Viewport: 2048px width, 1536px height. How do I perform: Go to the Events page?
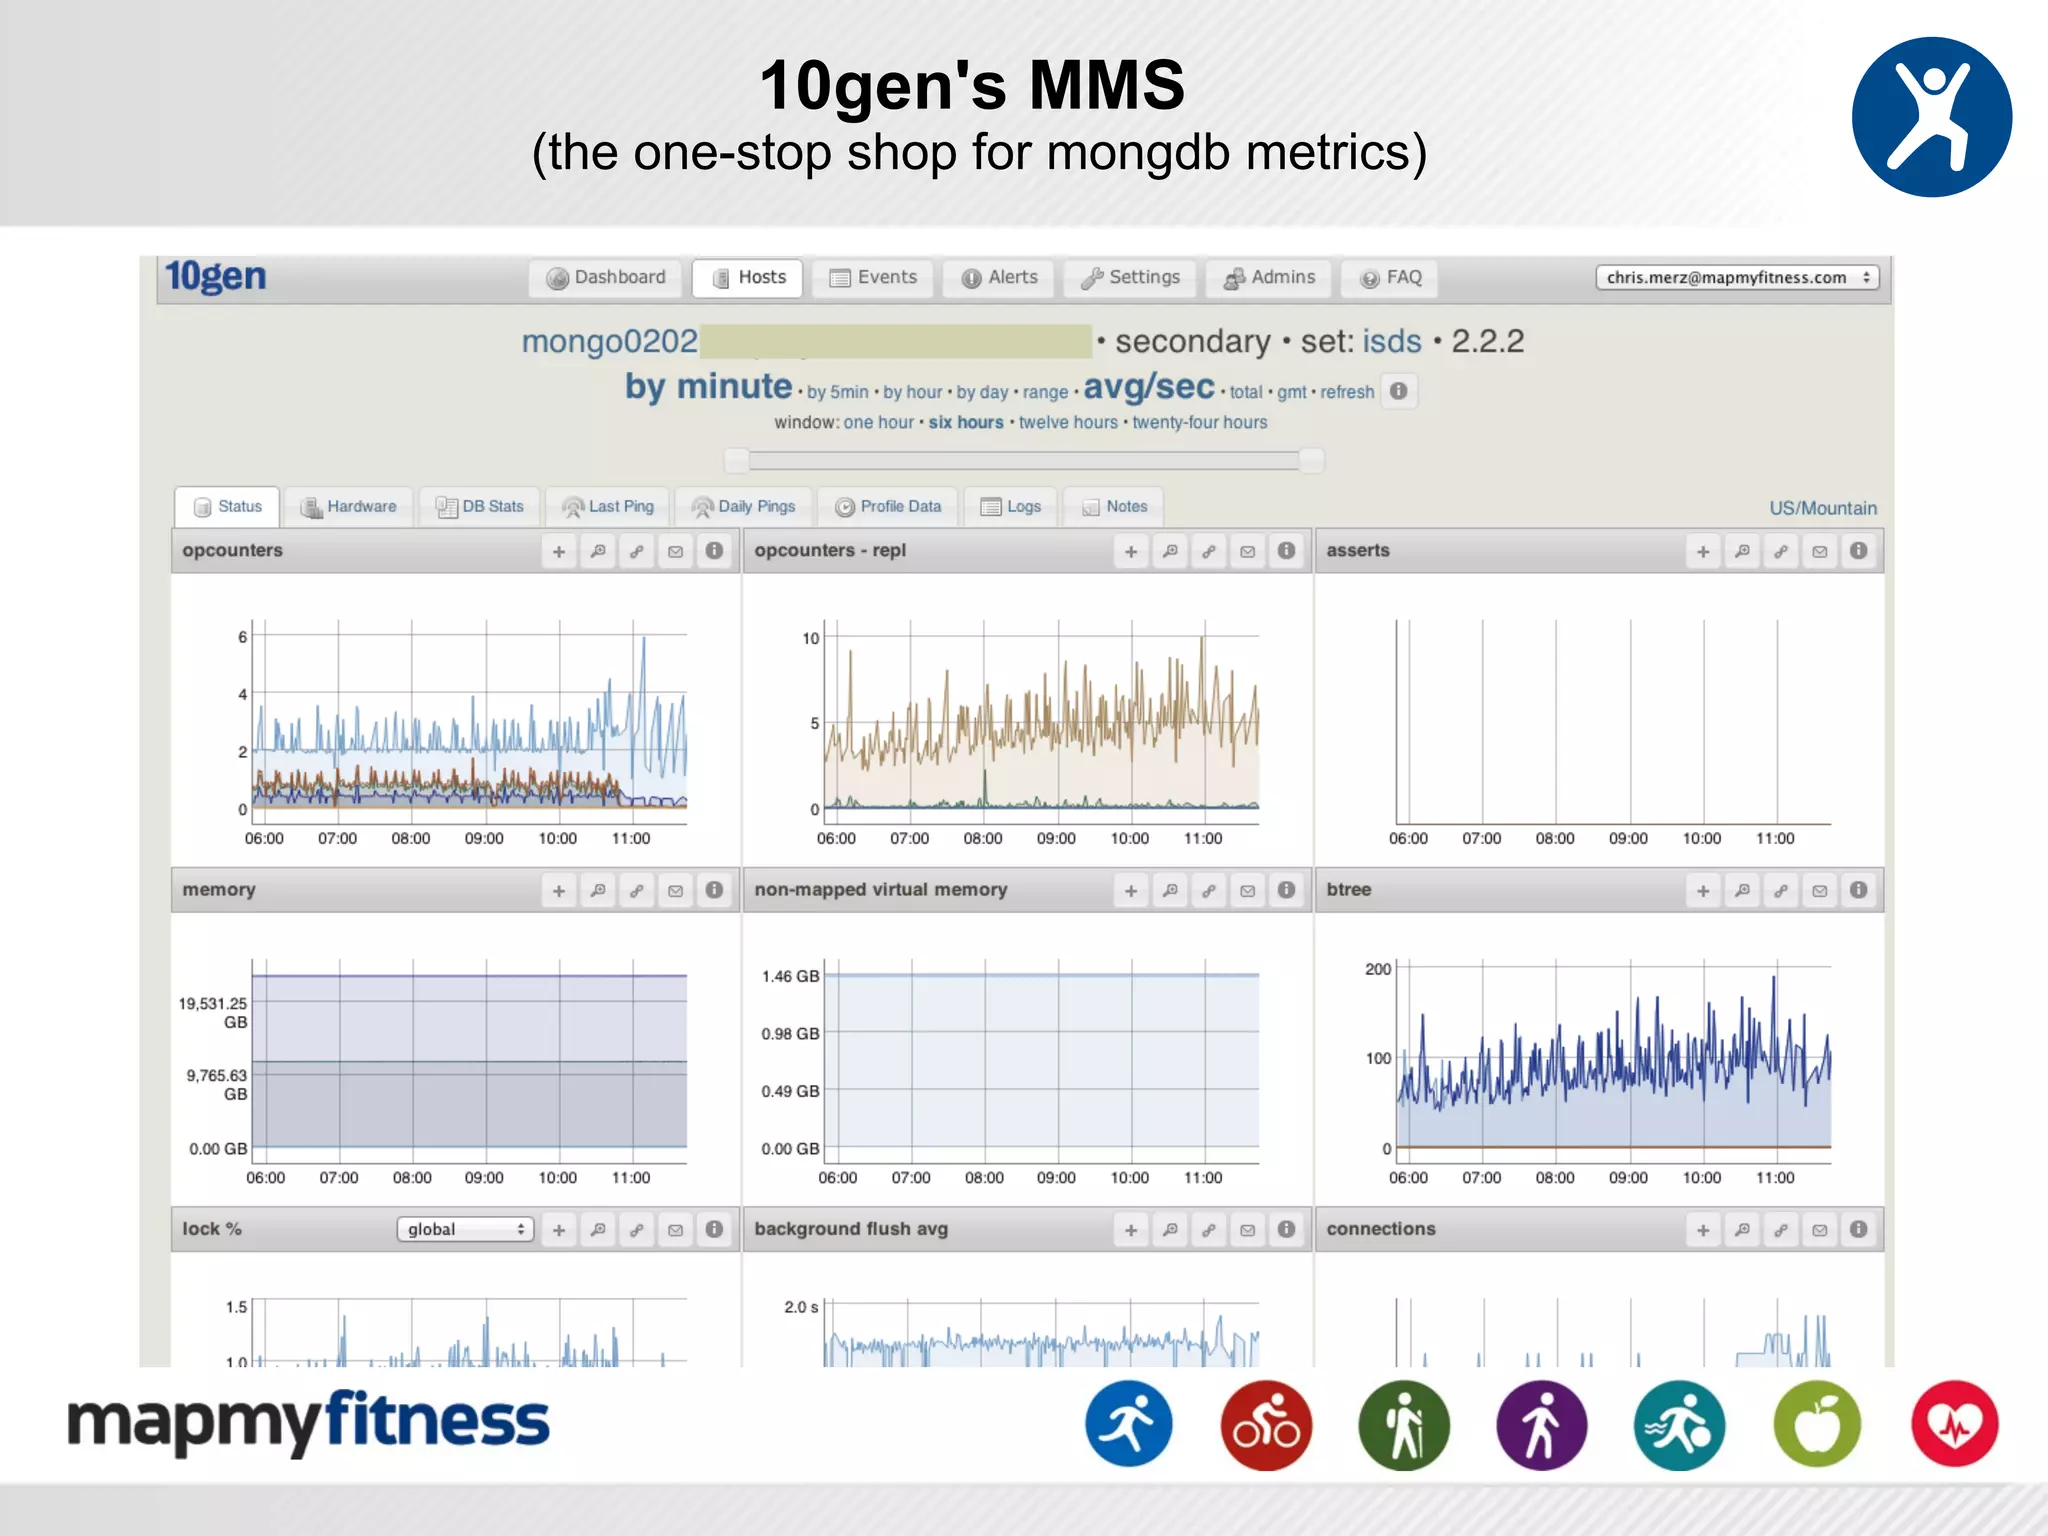tap(873, 278)
